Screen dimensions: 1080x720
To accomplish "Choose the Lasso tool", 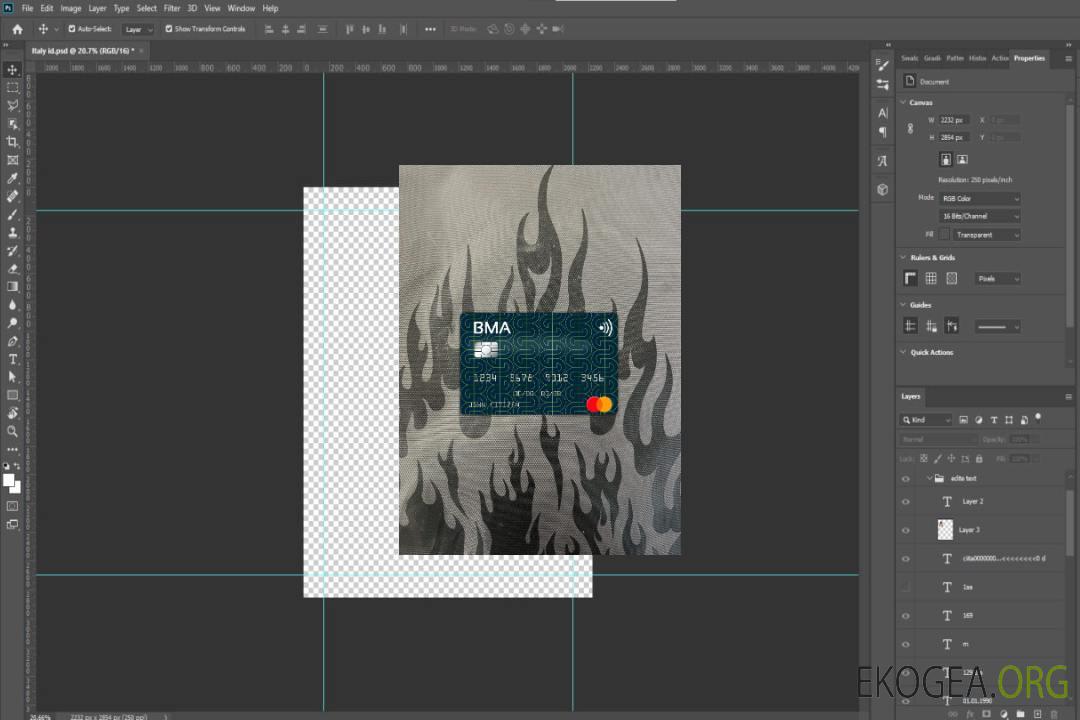I will [13, 105].
